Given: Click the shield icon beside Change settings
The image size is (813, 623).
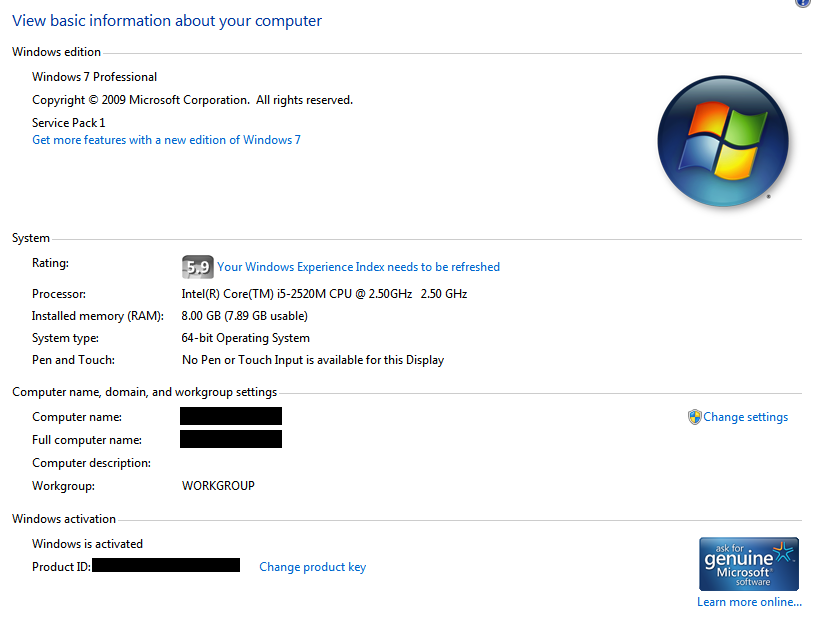Looking at the screenshot, I should (694, 417).
